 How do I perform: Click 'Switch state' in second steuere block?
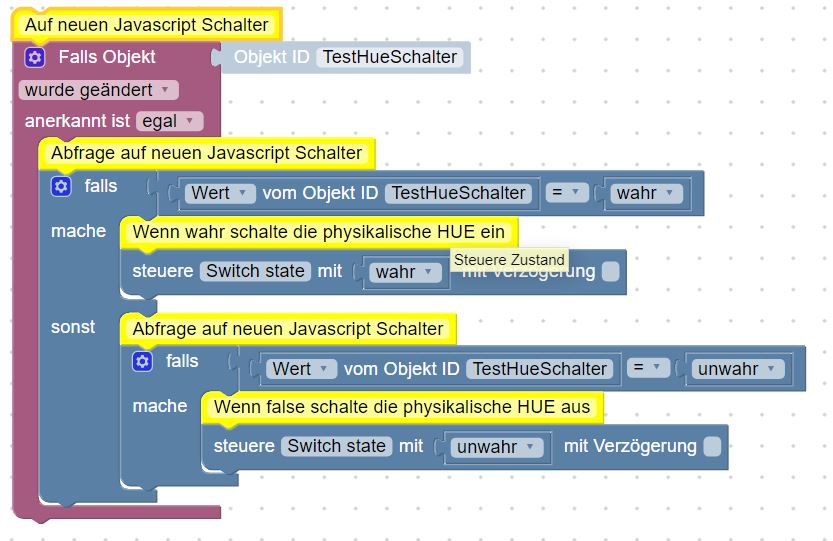coord(336,446)
